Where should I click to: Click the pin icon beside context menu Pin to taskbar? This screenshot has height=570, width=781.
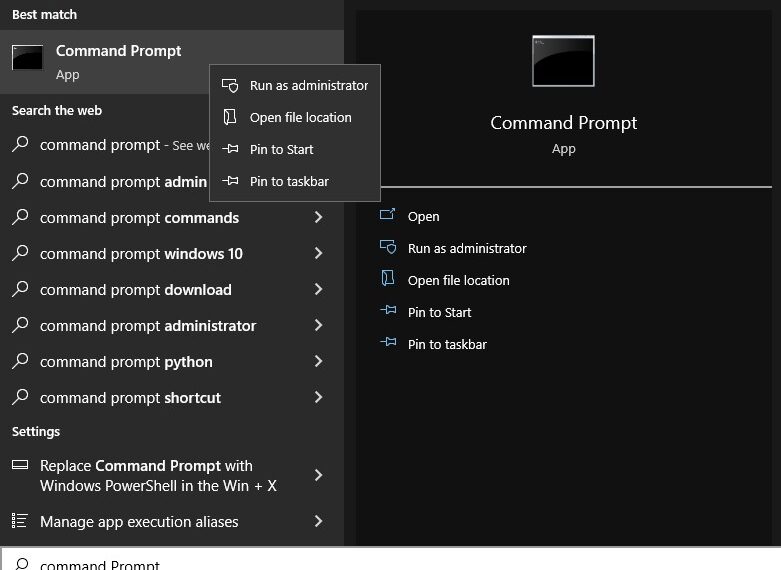coord(230,180)
